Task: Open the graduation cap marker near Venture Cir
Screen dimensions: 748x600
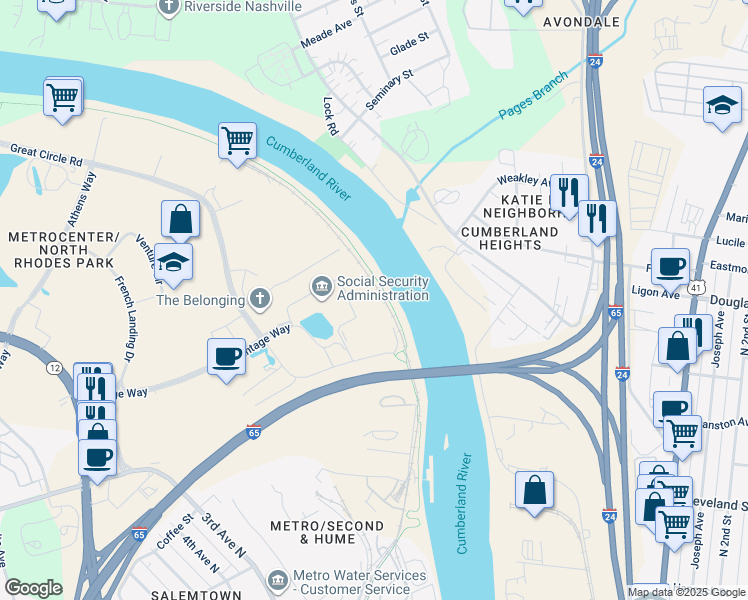Action: (173, 263)
